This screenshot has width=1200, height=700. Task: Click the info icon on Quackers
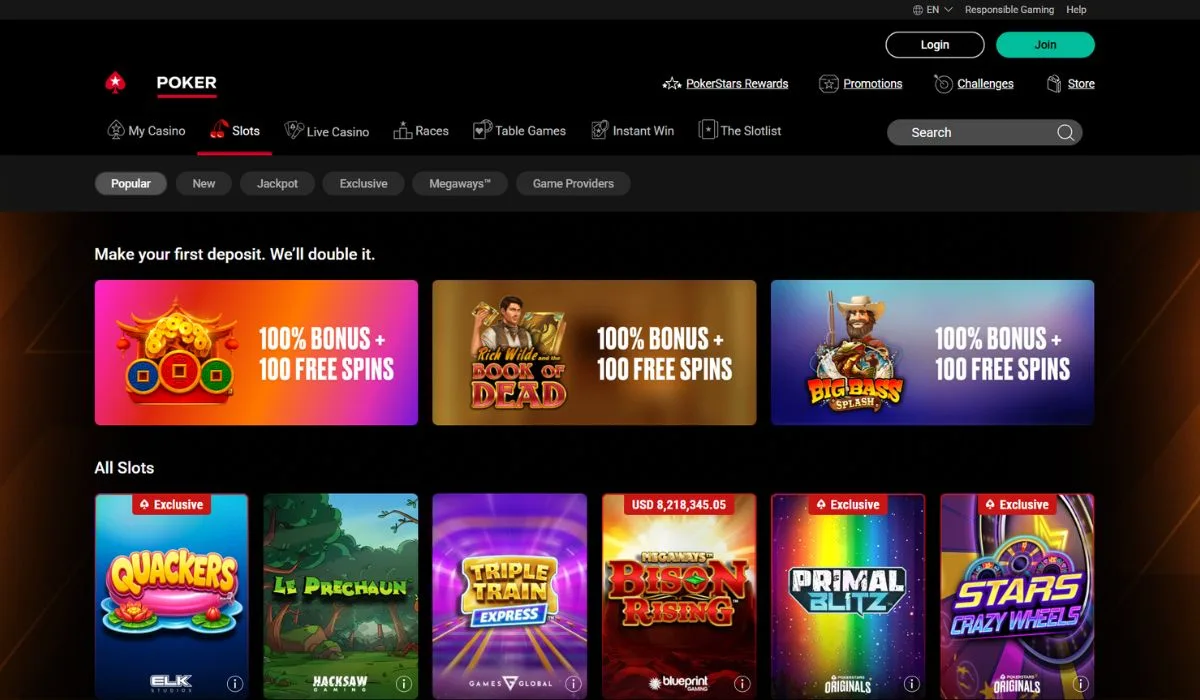click(235, 684)
